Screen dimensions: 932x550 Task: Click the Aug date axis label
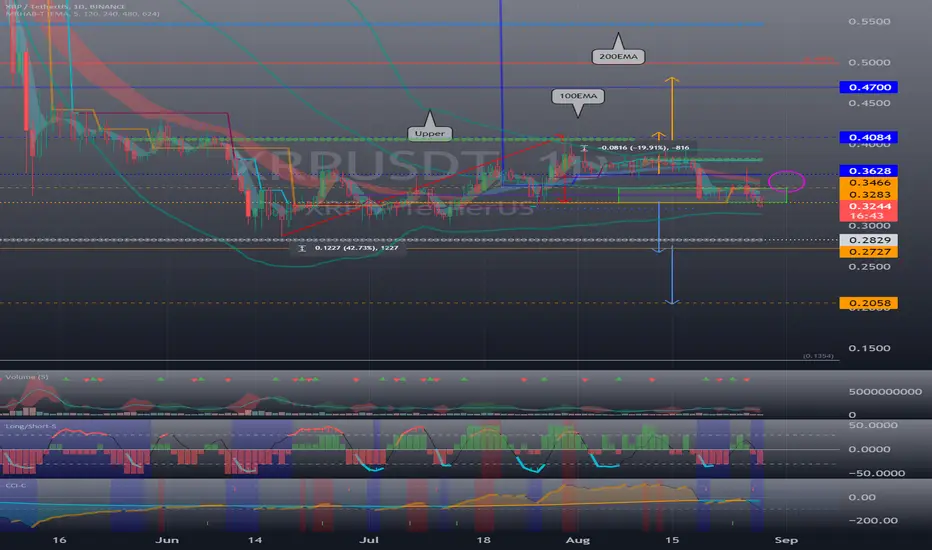tap(578, 540)
